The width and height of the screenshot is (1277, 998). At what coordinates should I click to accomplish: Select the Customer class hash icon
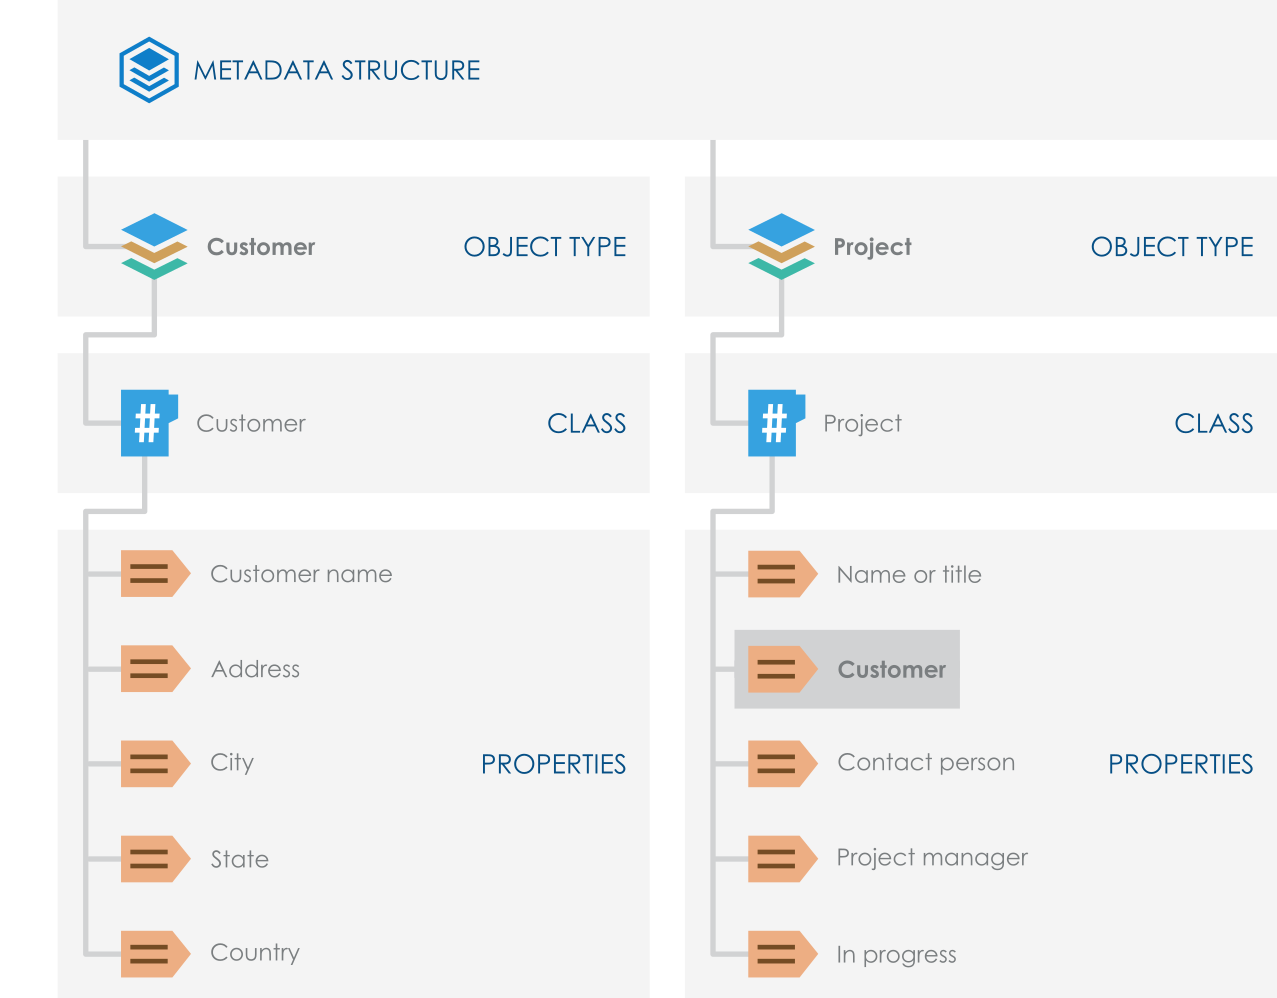click(x=149, y=423)
